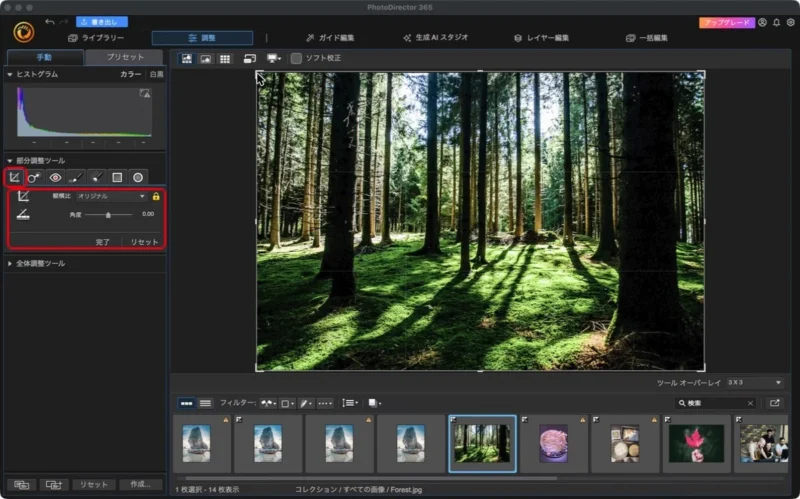
Task: Open the rating dots filter dropdown
Action: [325, 404]
